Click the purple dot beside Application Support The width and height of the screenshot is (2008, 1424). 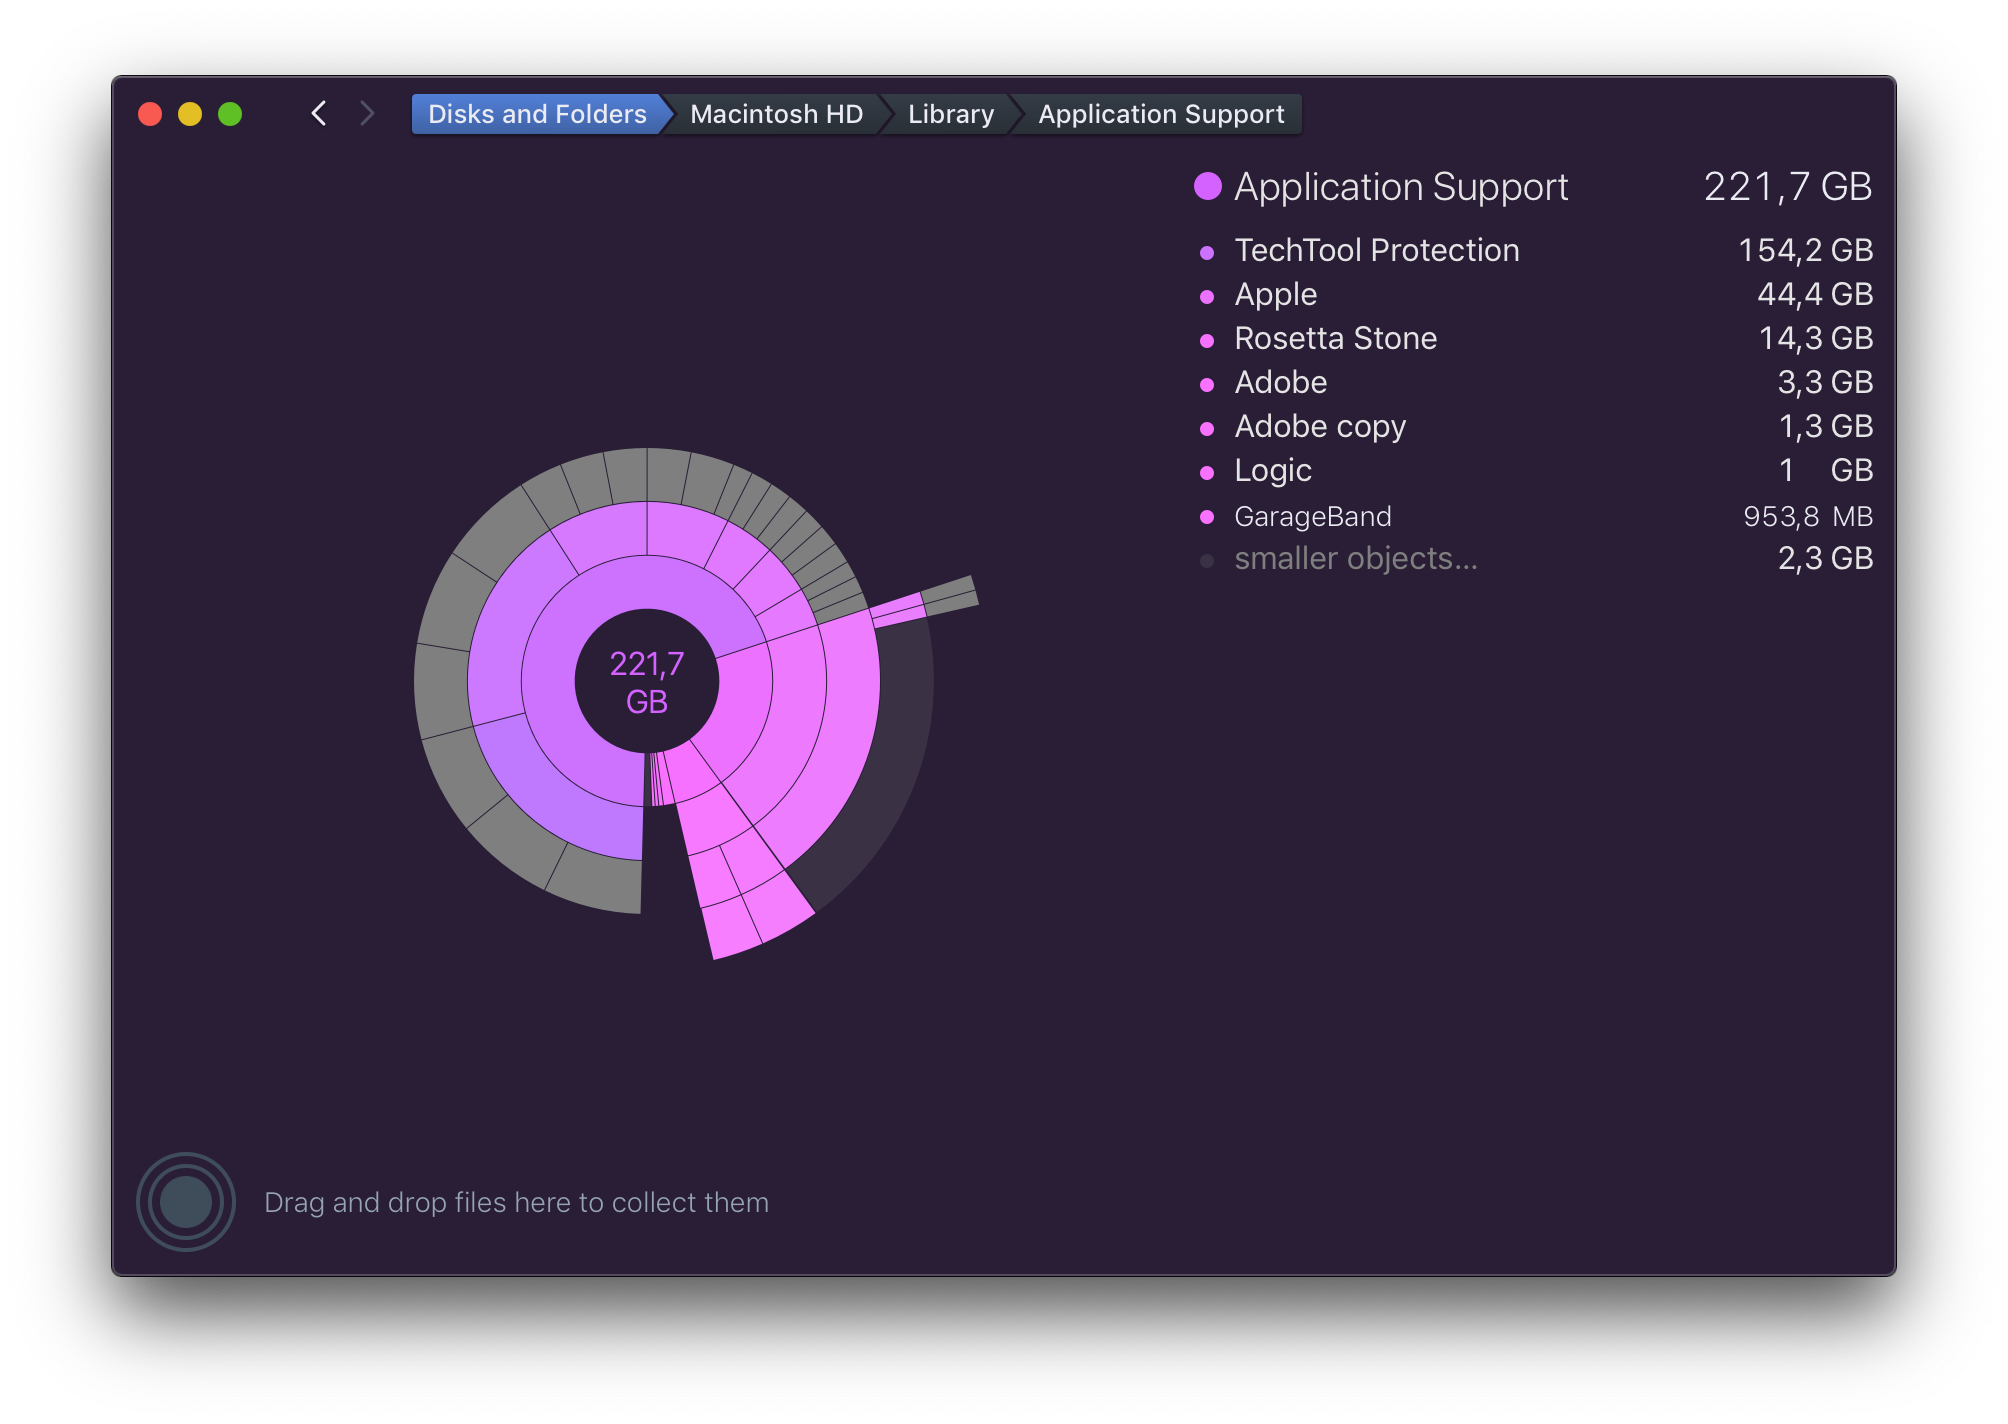1208,186
